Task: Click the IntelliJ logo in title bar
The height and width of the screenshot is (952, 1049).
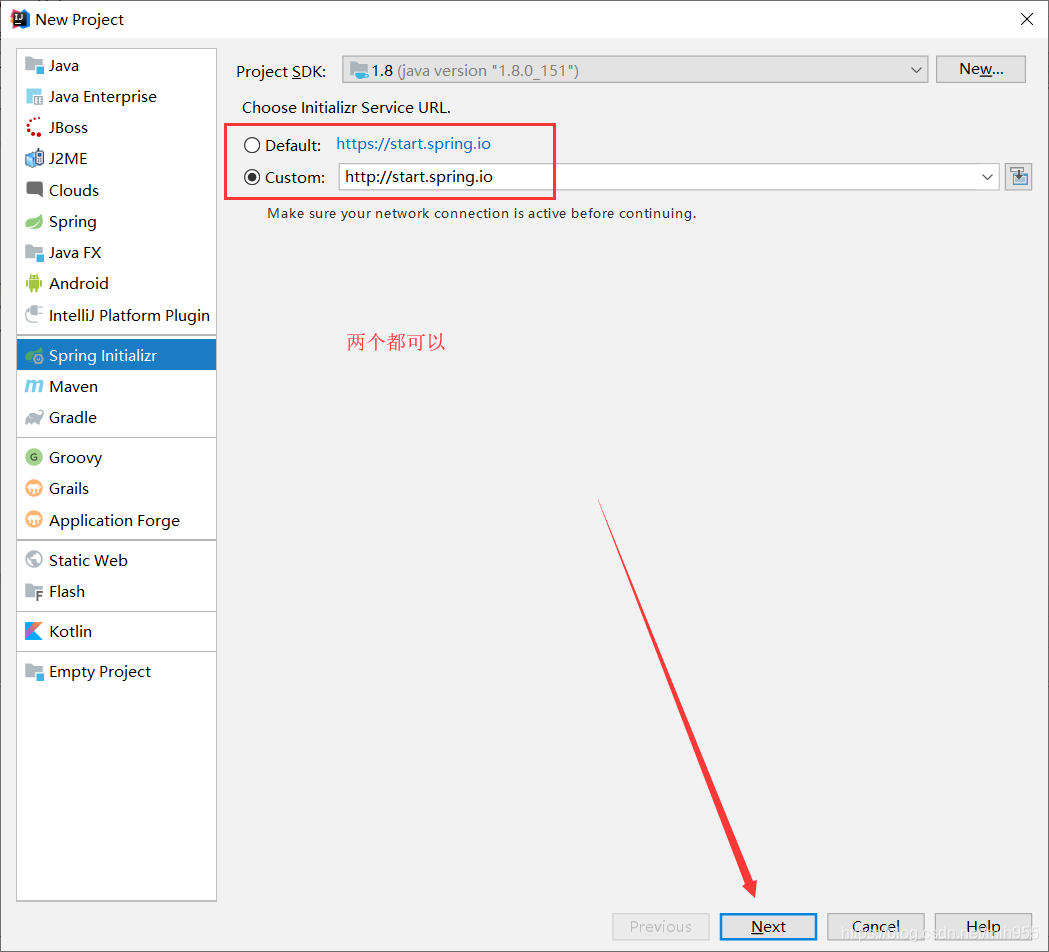Action: tap(20, 19)
